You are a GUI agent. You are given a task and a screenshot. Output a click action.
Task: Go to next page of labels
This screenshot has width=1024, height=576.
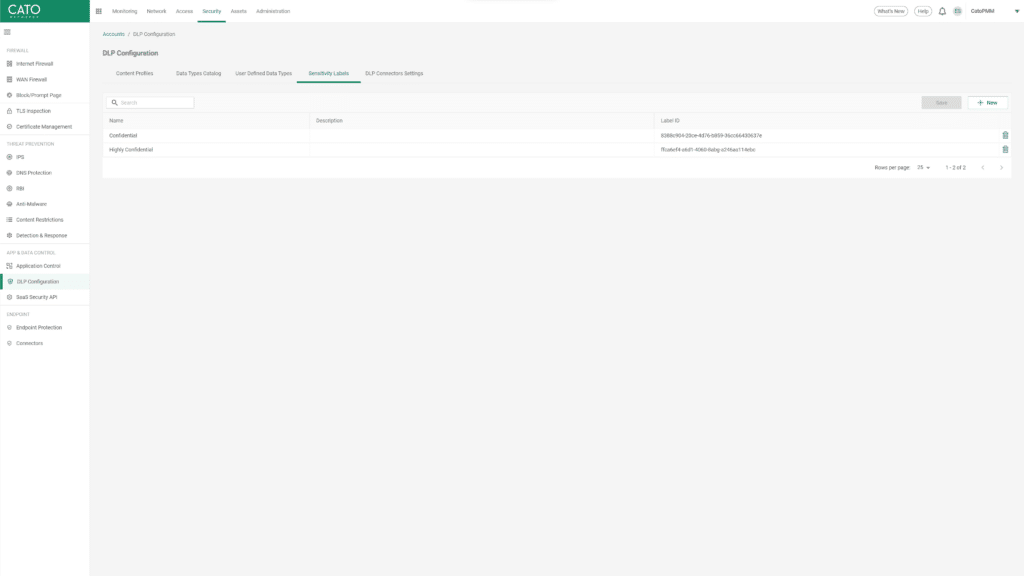pos(1001,167)
